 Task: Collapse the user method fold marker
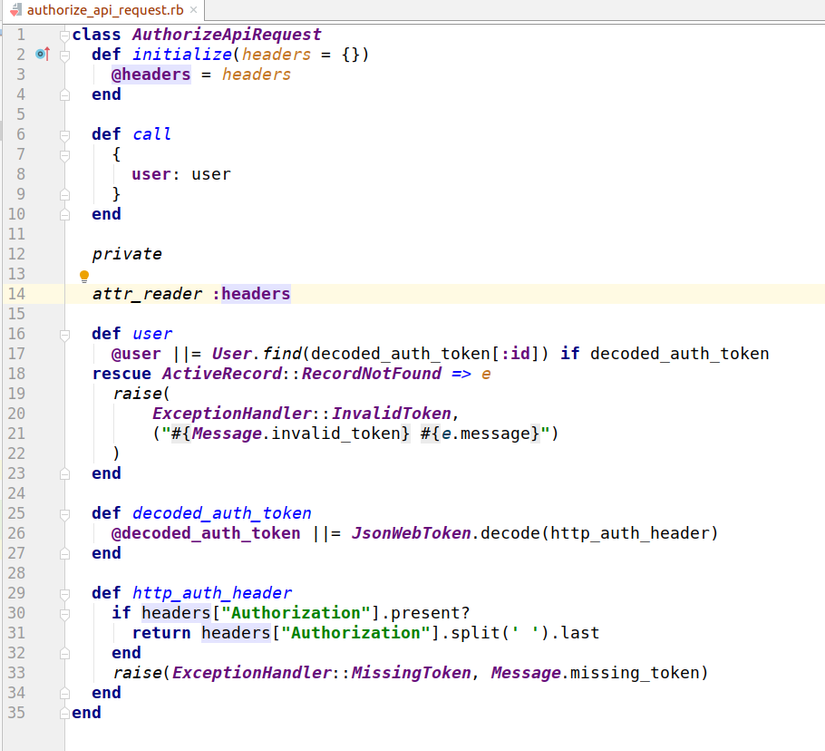tap(65, 335)
